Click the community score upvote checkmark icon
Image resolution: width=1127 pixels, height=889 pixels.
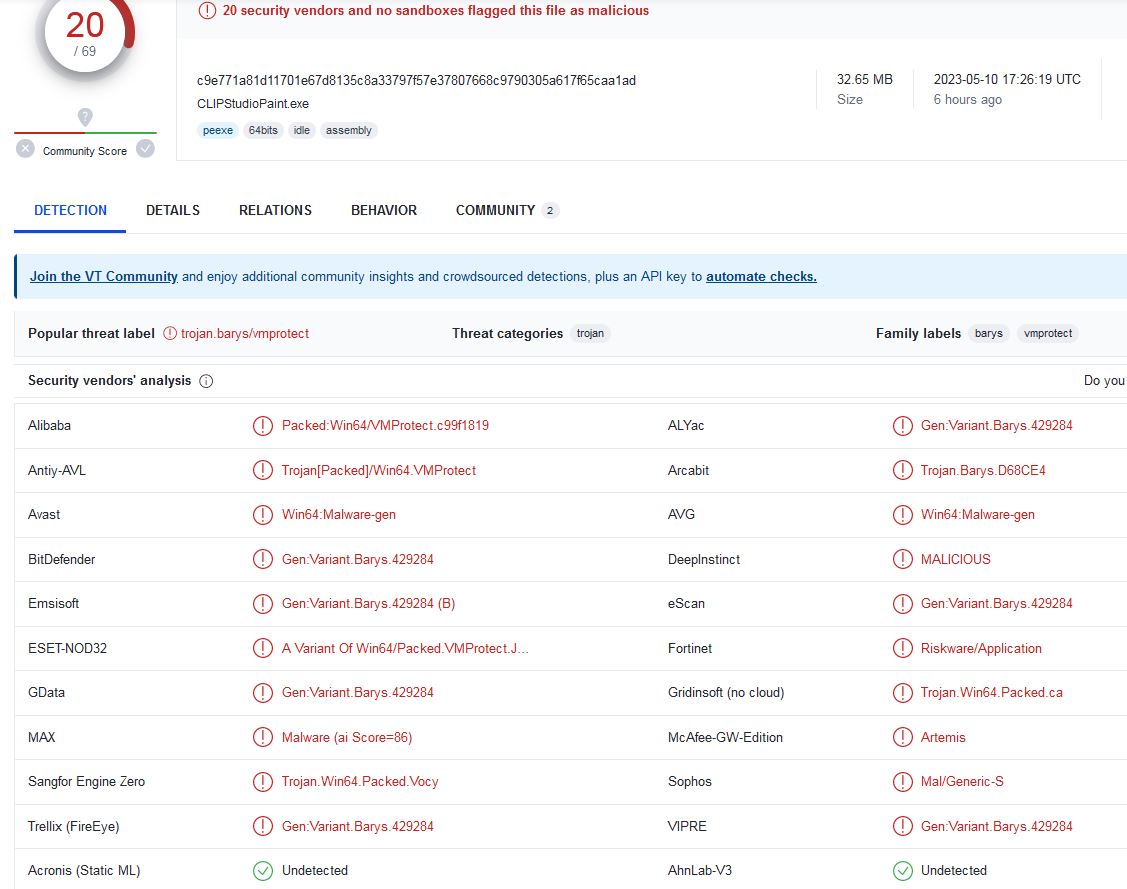pos(145,149)
